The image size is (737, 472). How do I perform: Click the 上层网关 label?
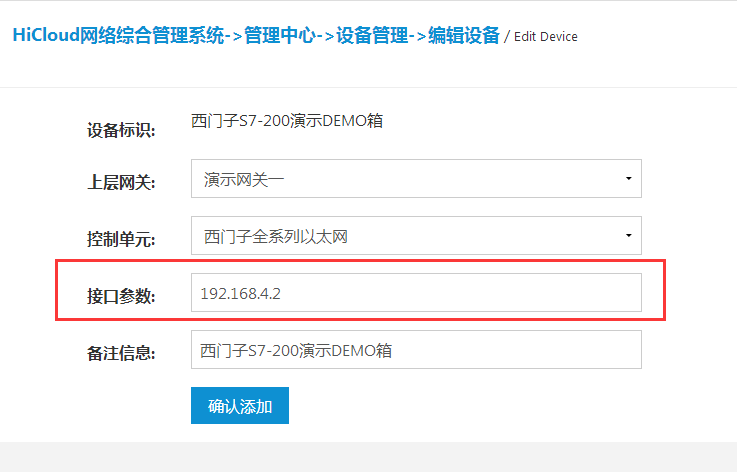tap(120, 183)
